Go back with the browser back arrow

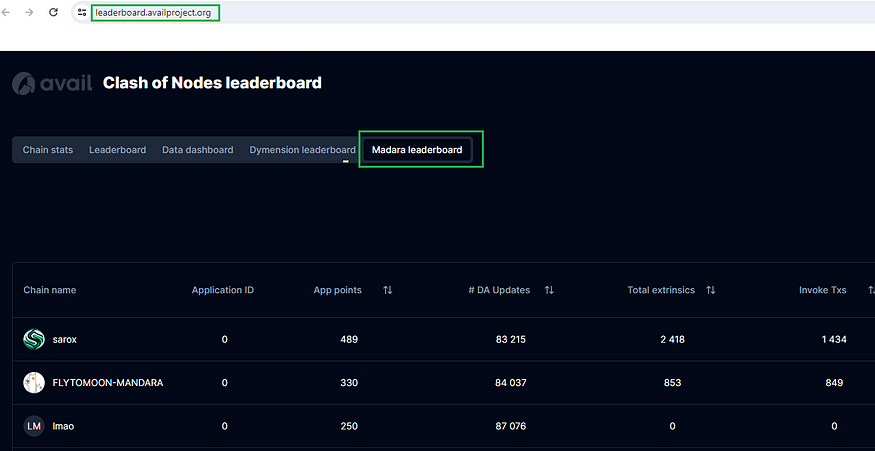6,12
